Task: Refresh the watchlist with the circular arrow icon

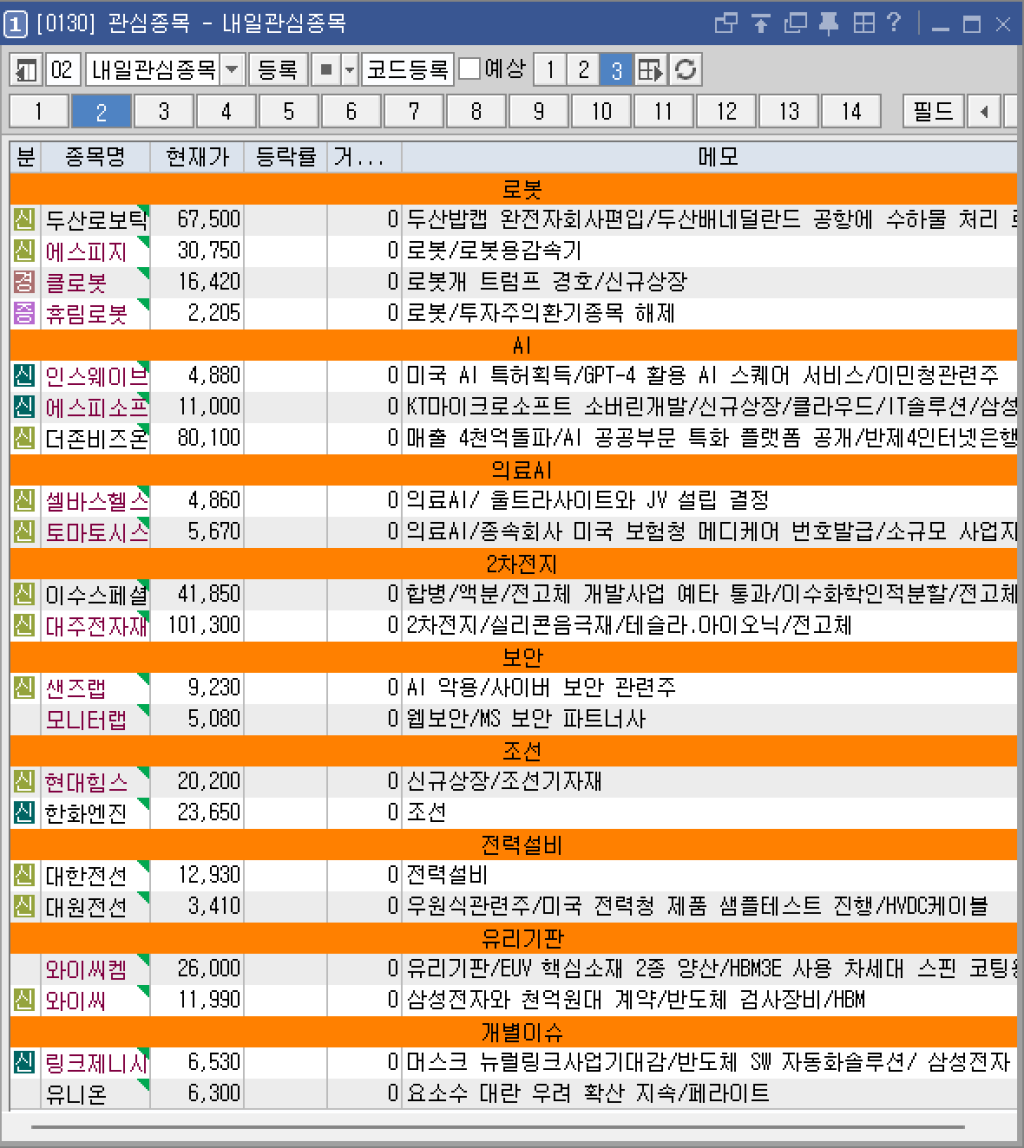Action: (x=686, y=70)
